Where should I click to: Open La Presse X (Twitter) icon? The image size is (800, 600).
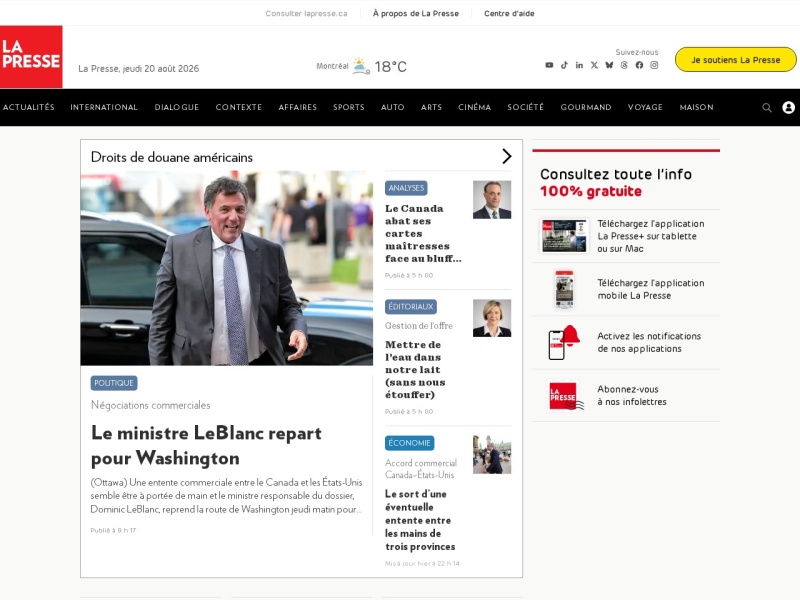coord(594,65)
